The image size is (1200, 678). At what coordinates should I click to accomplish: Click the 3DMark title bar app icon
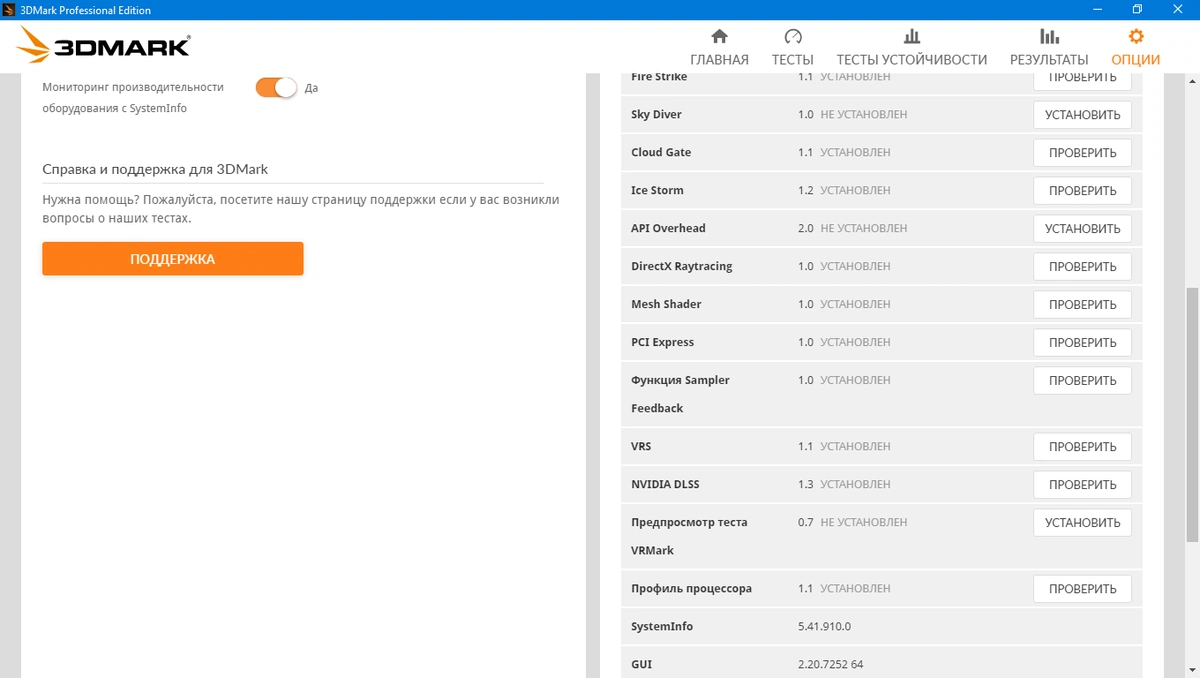tap(10, 10)
